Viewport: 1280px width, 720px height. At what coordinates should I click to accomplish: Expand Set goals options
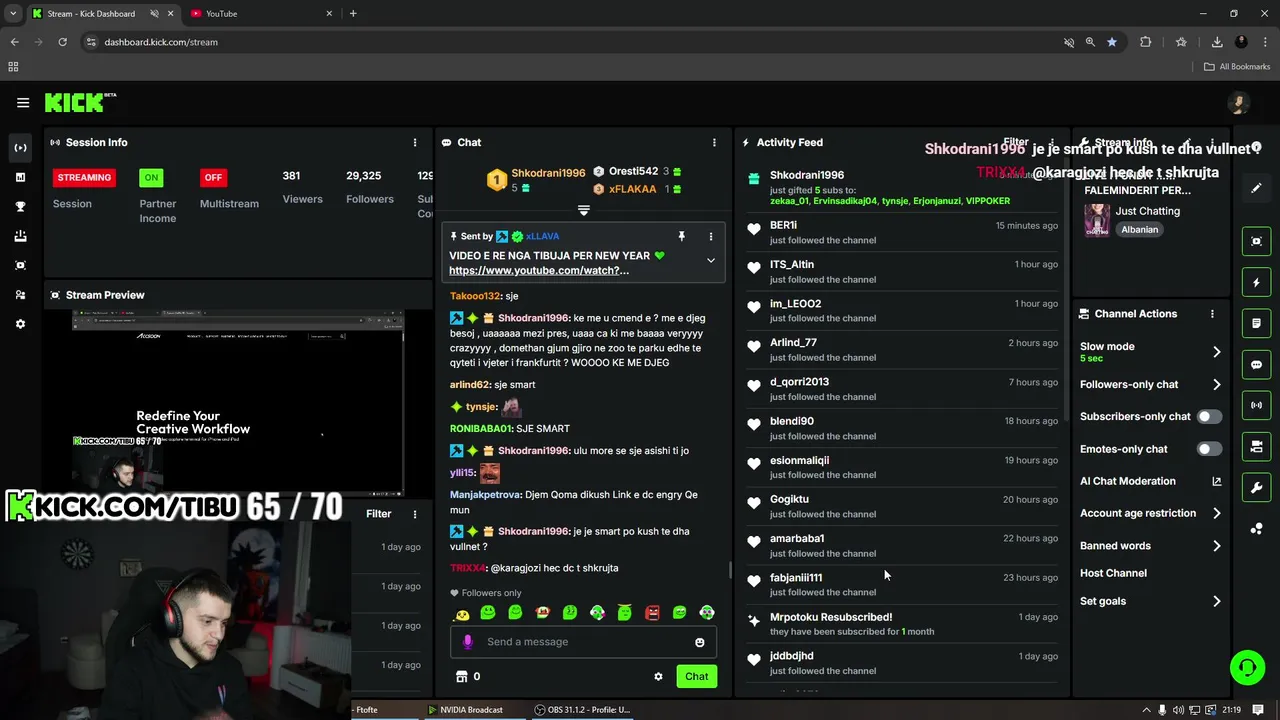click(x=1217, y=601)
